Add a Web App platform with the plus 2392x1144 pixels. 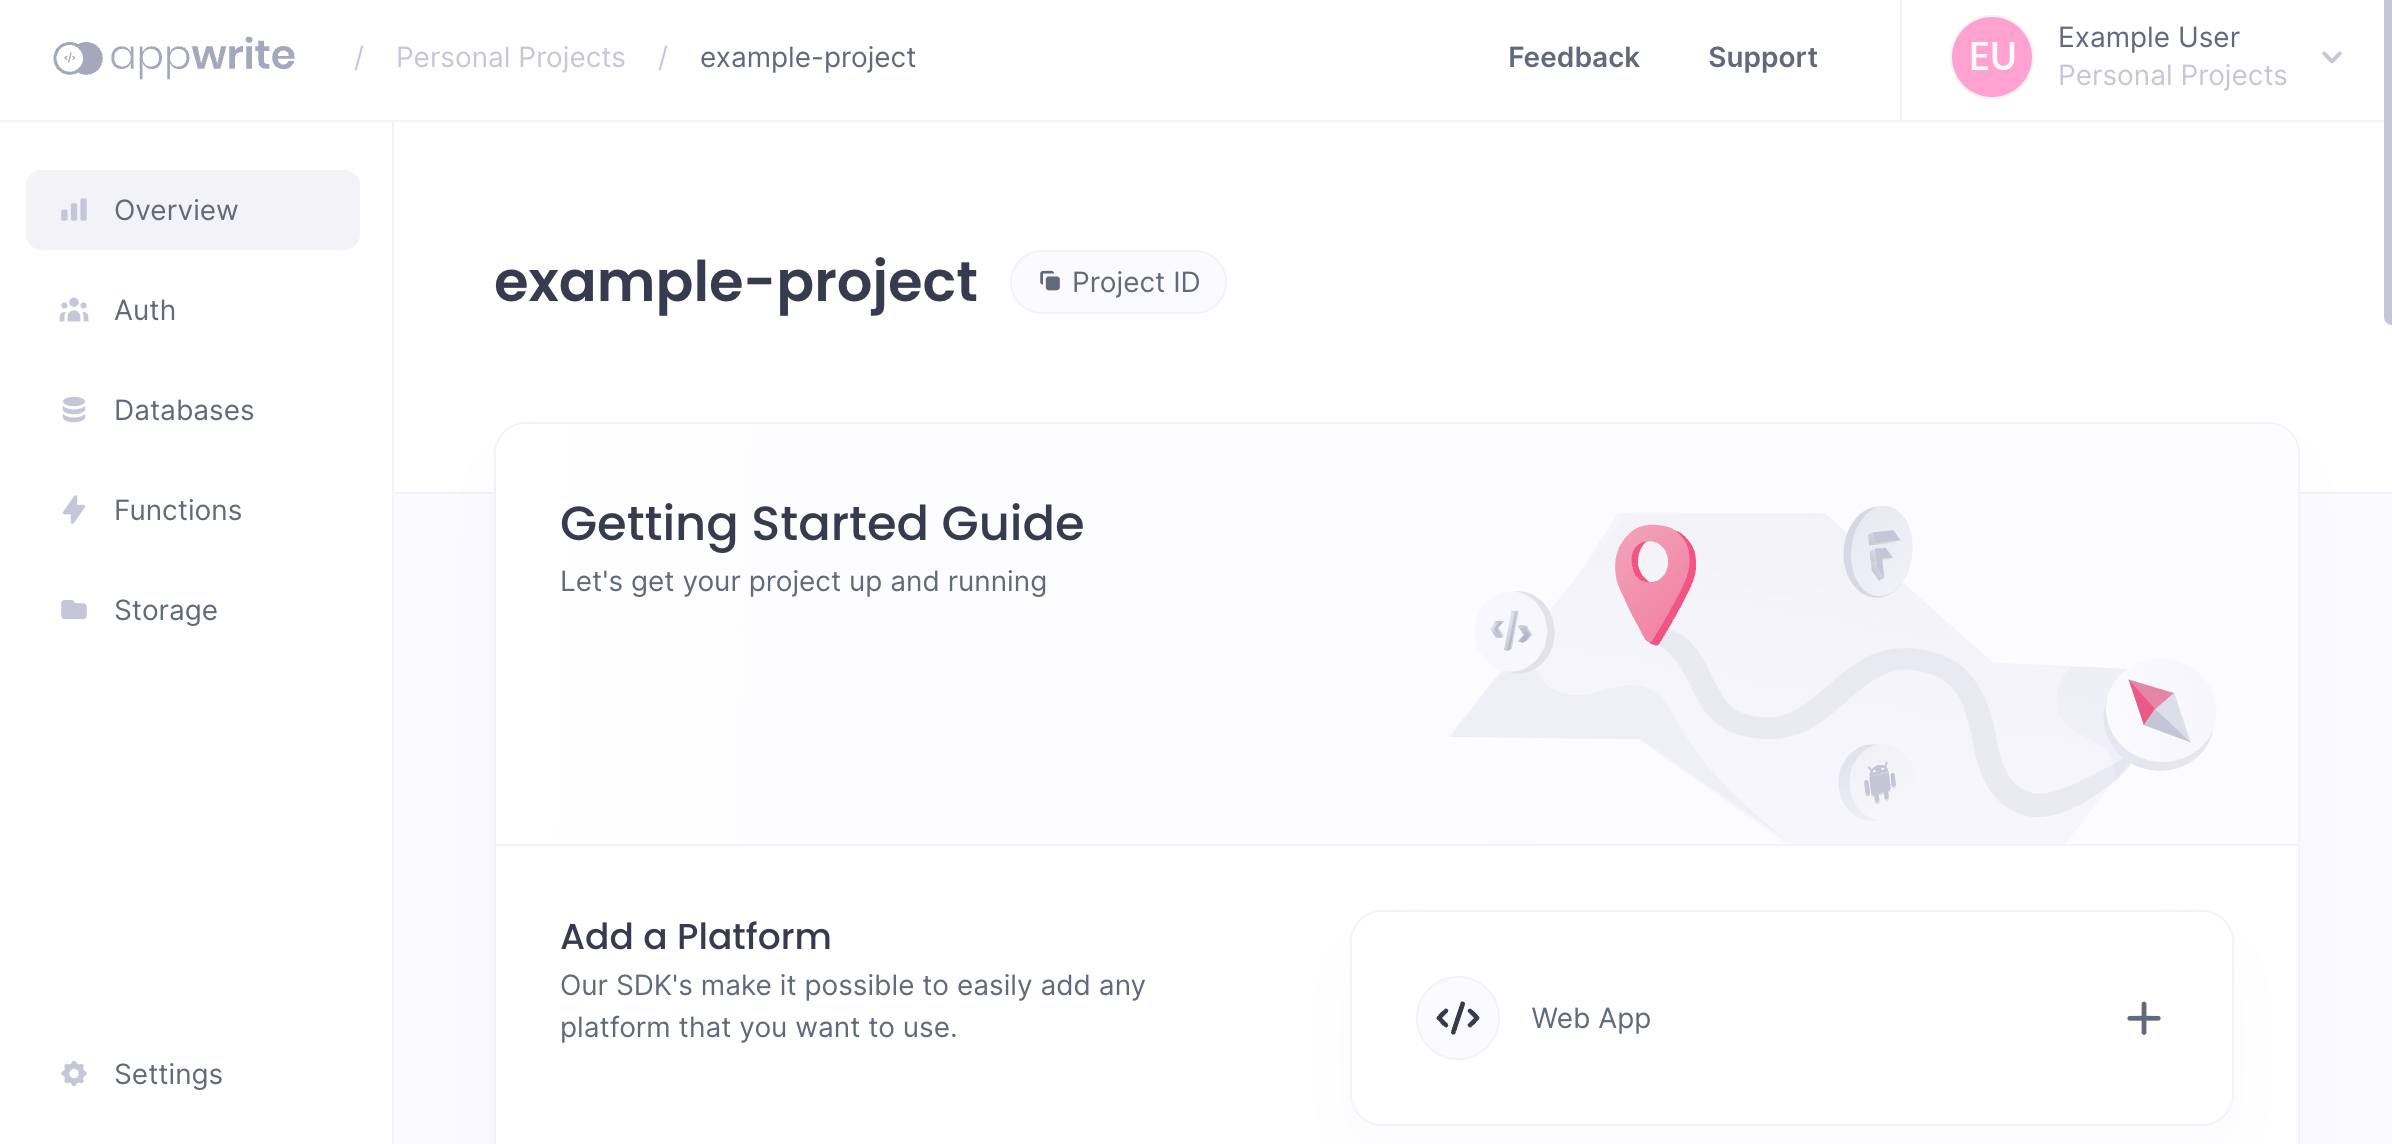[2143, 1017]
